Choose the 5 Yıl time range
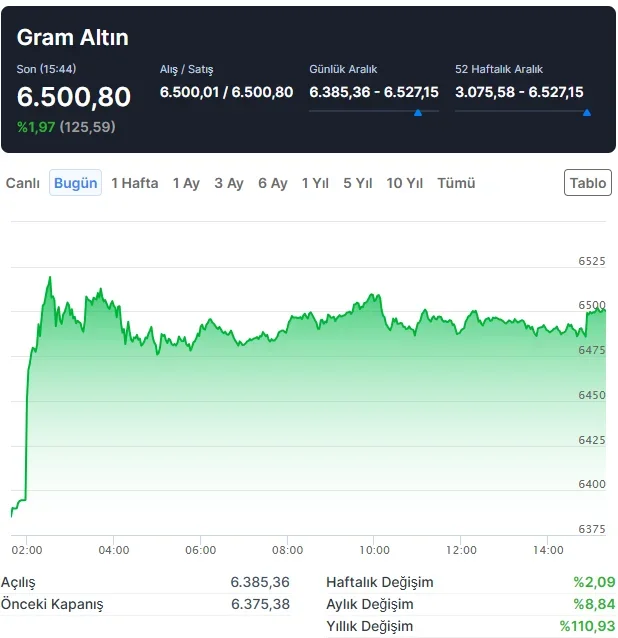The image size is (618, 638). (358, 183)
